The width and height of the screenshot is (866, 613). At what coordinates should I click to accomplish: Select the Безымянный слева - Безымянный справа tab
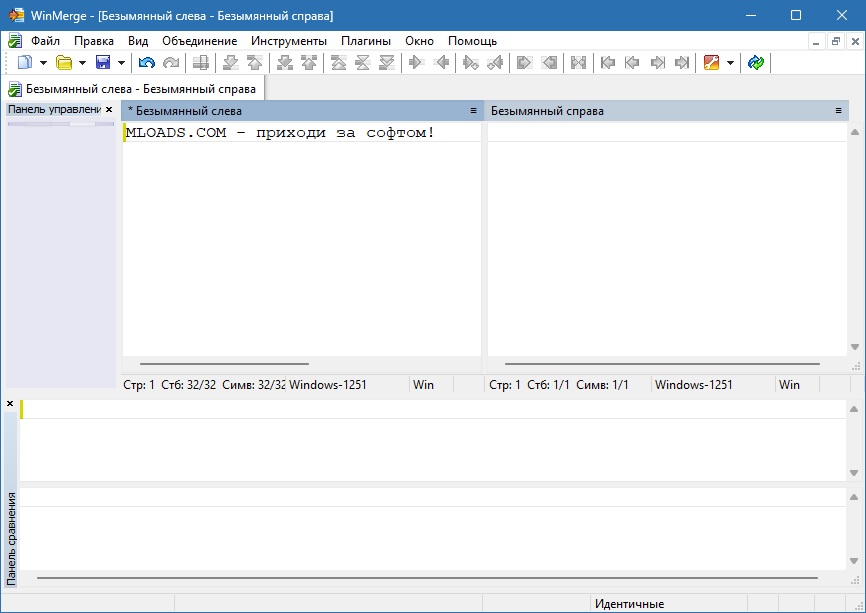[134, 89]
